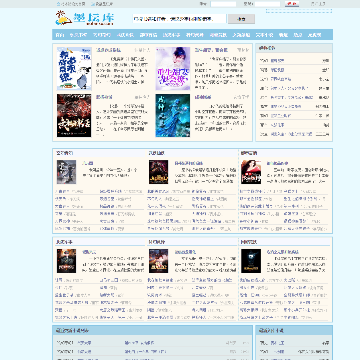Open the purple-haired girl book cover

pyautogui.click(x=173, y=69)
